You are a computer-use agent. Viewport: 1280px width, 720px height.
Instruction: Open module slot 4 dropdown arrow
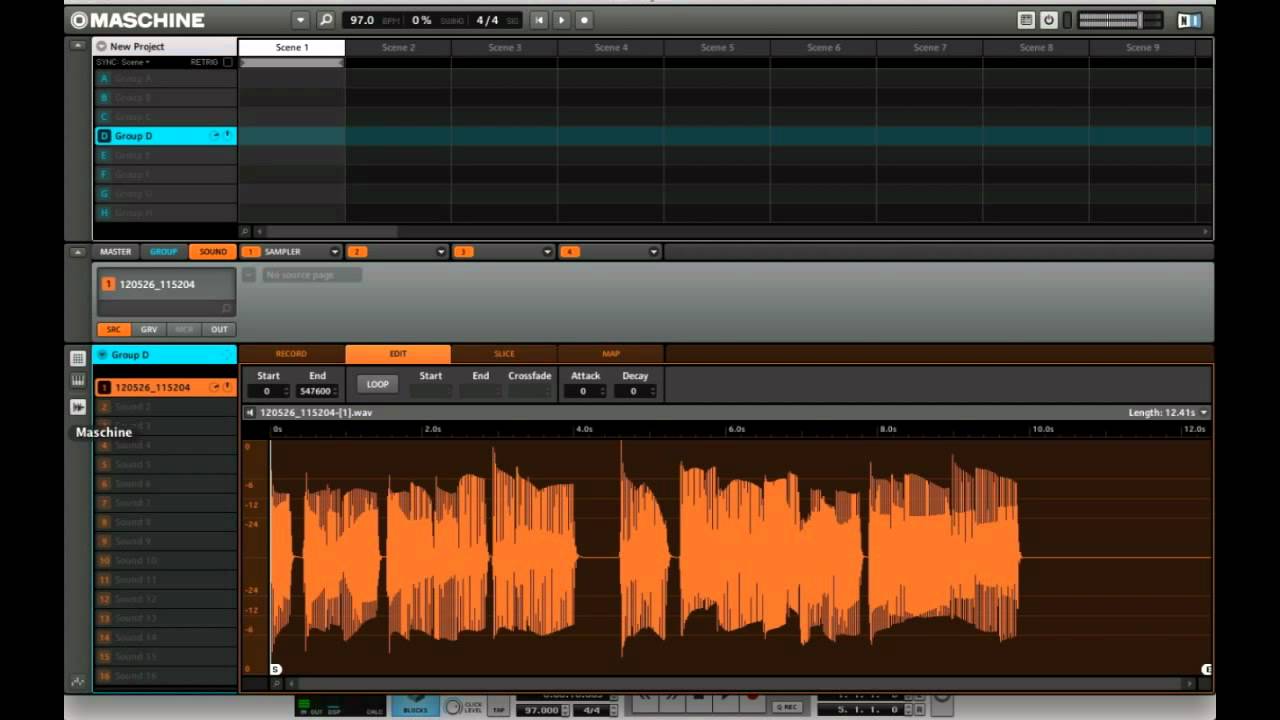[x=653, y=252]
